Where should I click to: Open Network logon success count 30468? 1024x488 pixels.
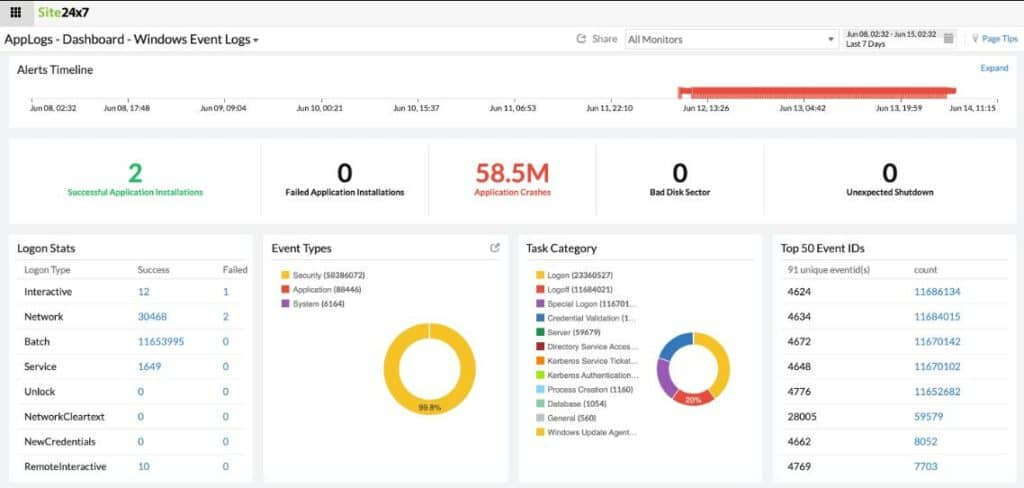point(152,317)
